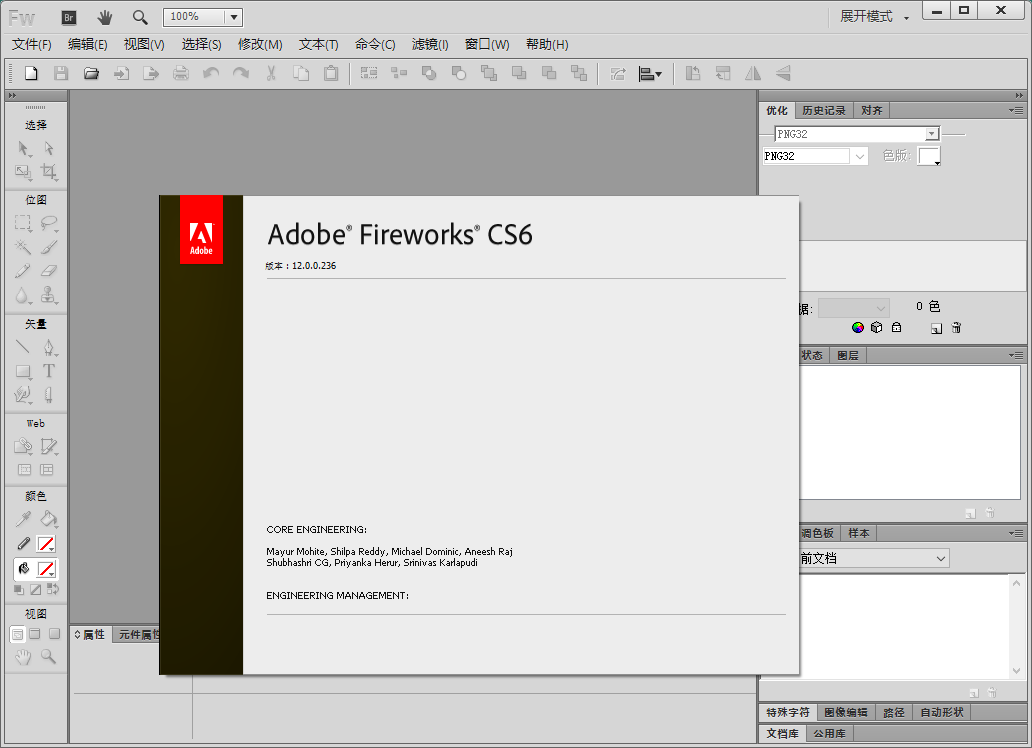Click the Open folder icon in toolbar
The height and width of the screenshot is (748, 1032).
[91, 73]
